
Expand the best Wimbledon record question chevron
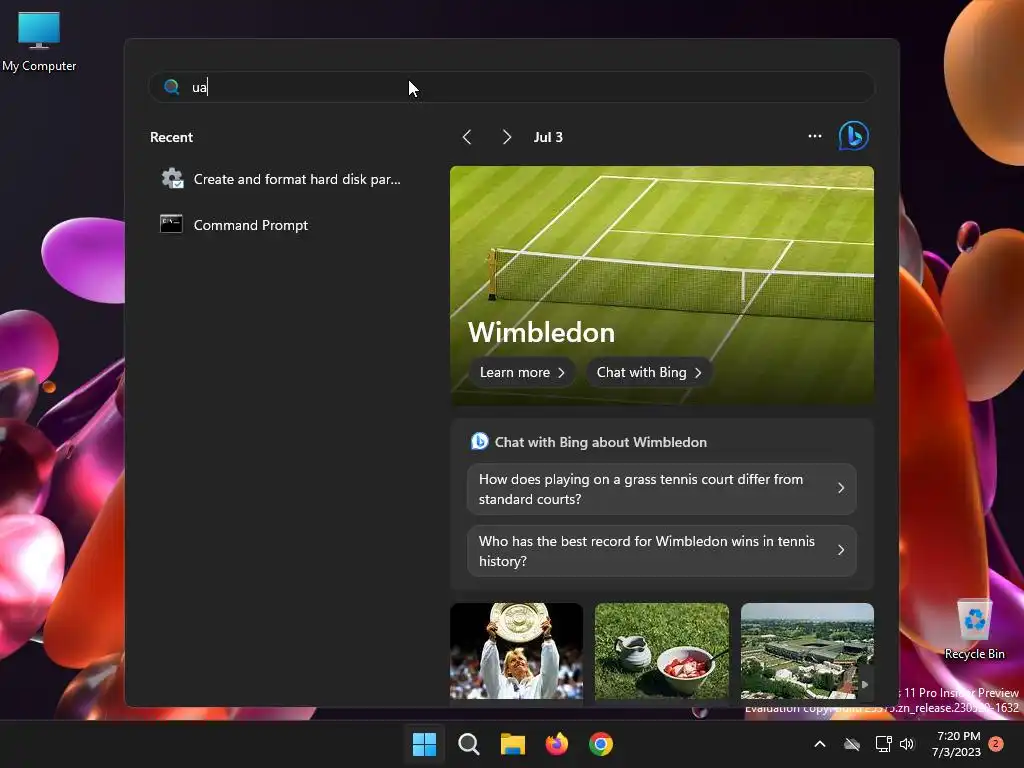pos(841,551)
